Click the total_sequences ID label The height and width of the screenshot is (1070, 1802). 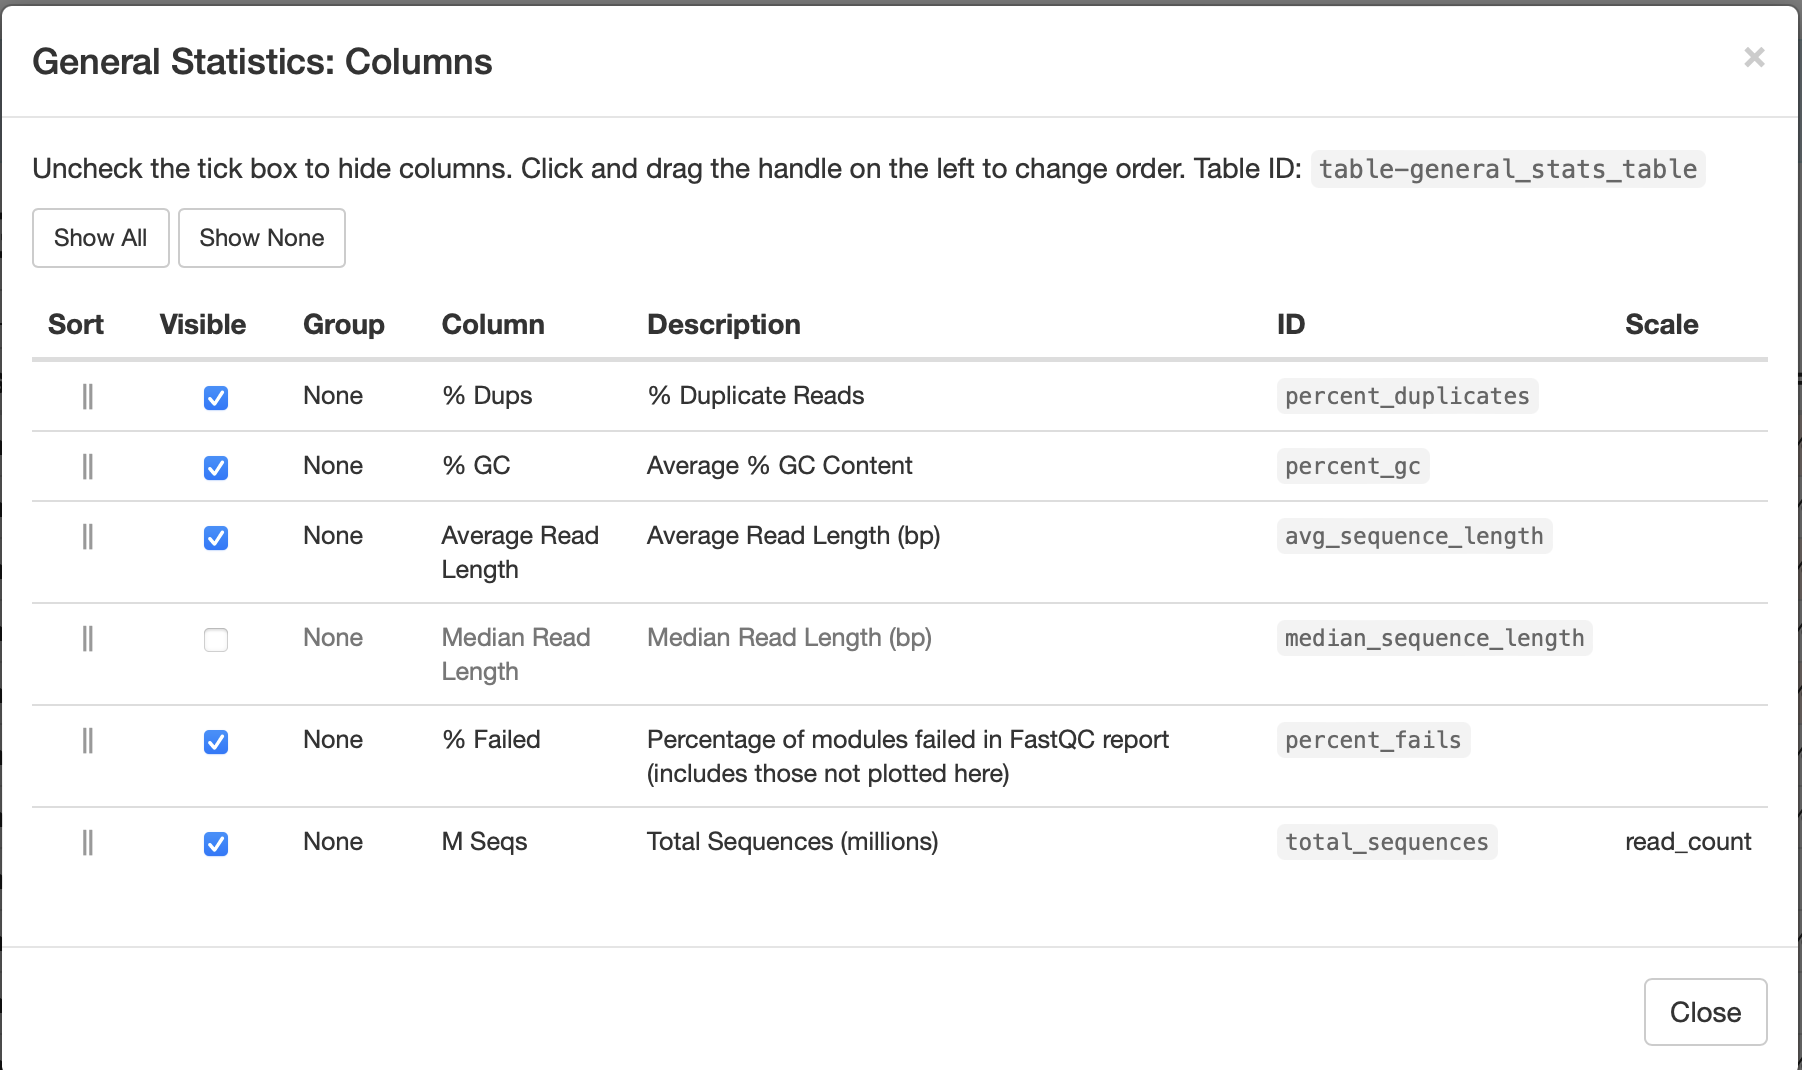(1386, 843)
